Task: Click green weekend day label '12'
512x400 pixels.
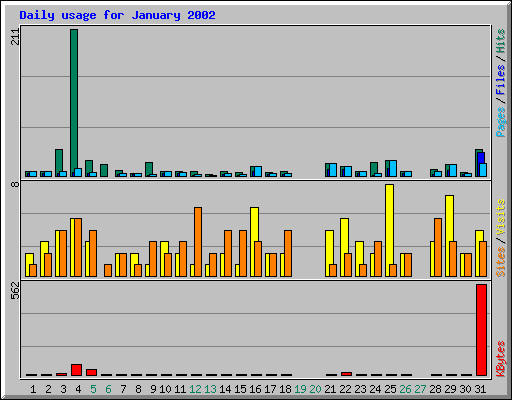Action: 195,389
